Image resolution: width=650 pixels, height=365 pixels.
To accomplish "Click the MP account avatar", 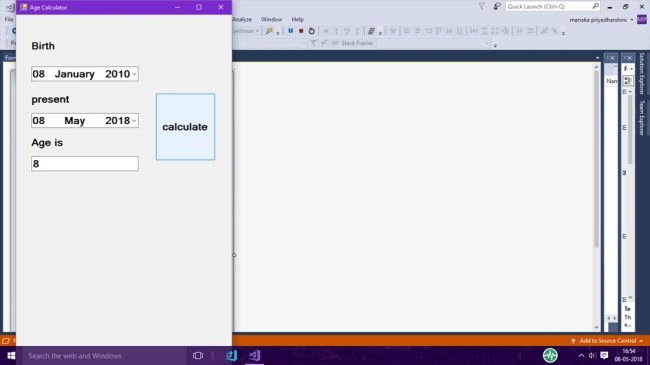I will 642,19.
